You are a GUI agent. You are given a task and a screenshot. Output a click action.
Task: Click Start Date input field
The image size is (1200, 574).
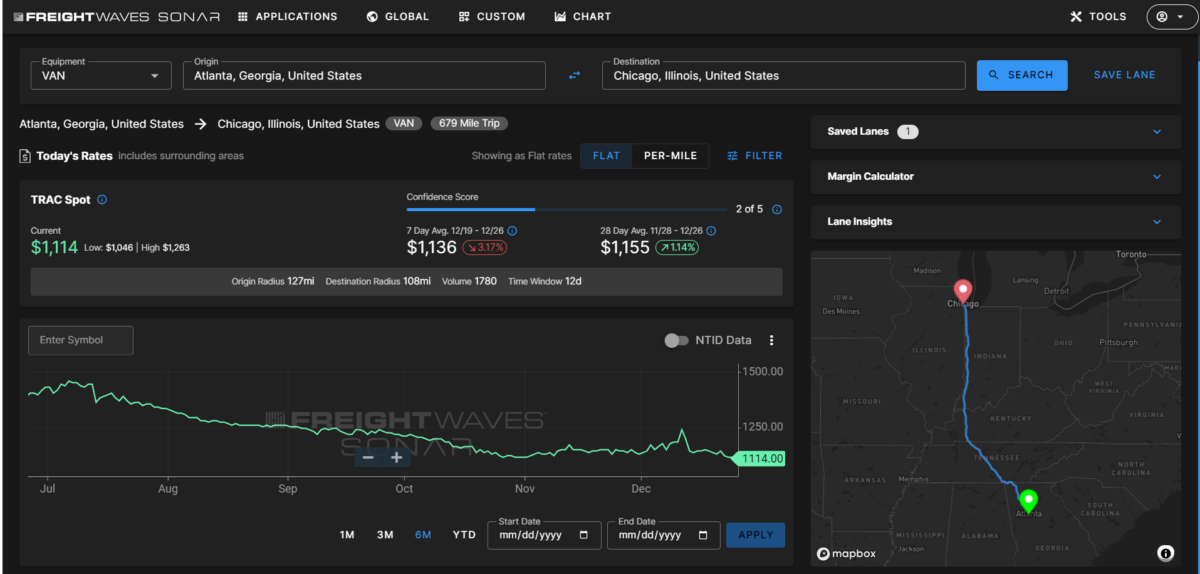544,535
